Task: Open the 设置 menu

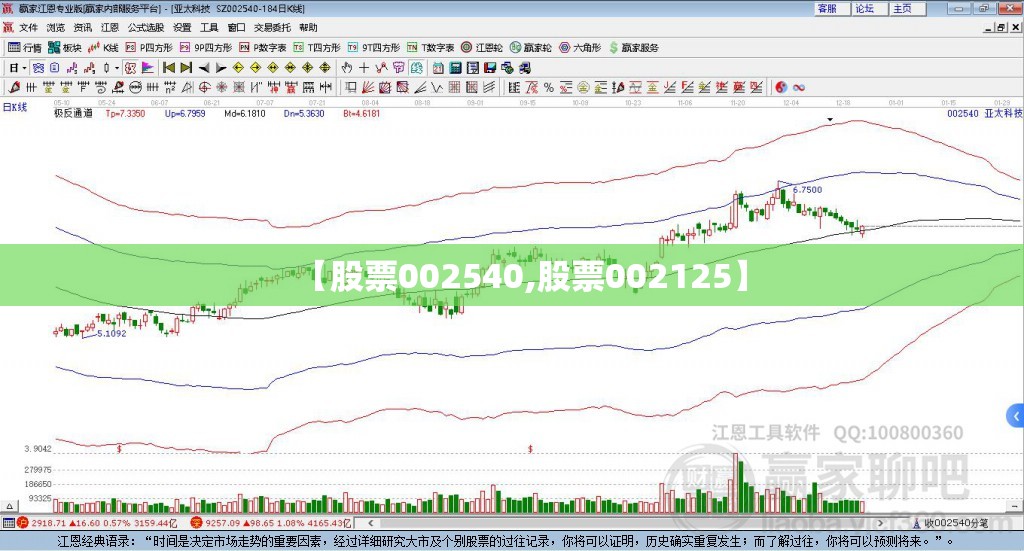Action: [x=182, y=27]
